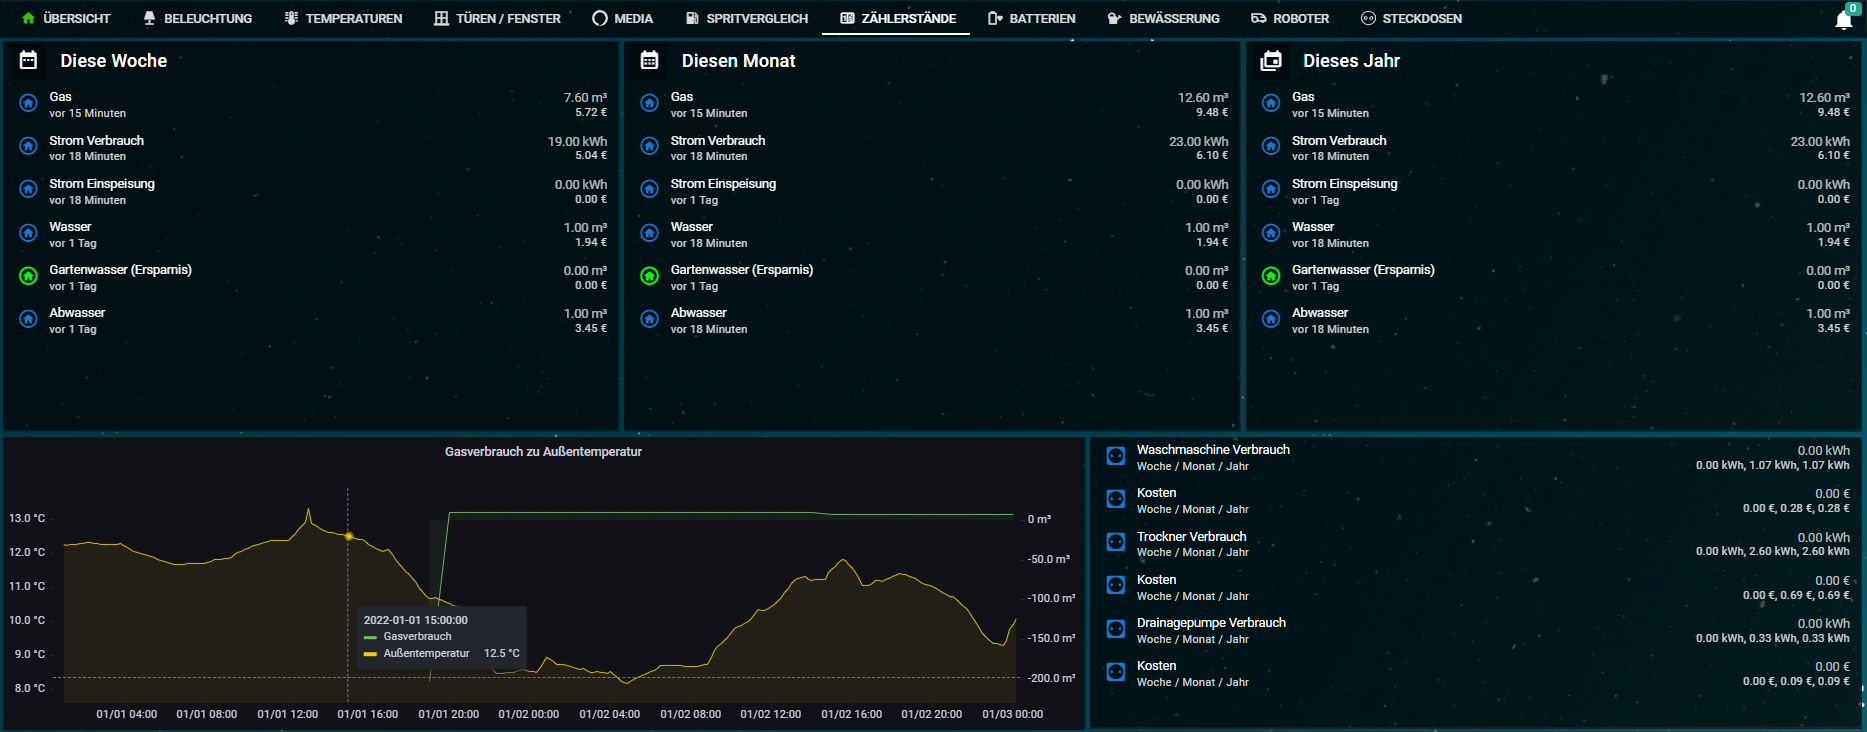Open the Spritvergleich tab
This screenshot has height=732, width=1867.
(747, 18)
